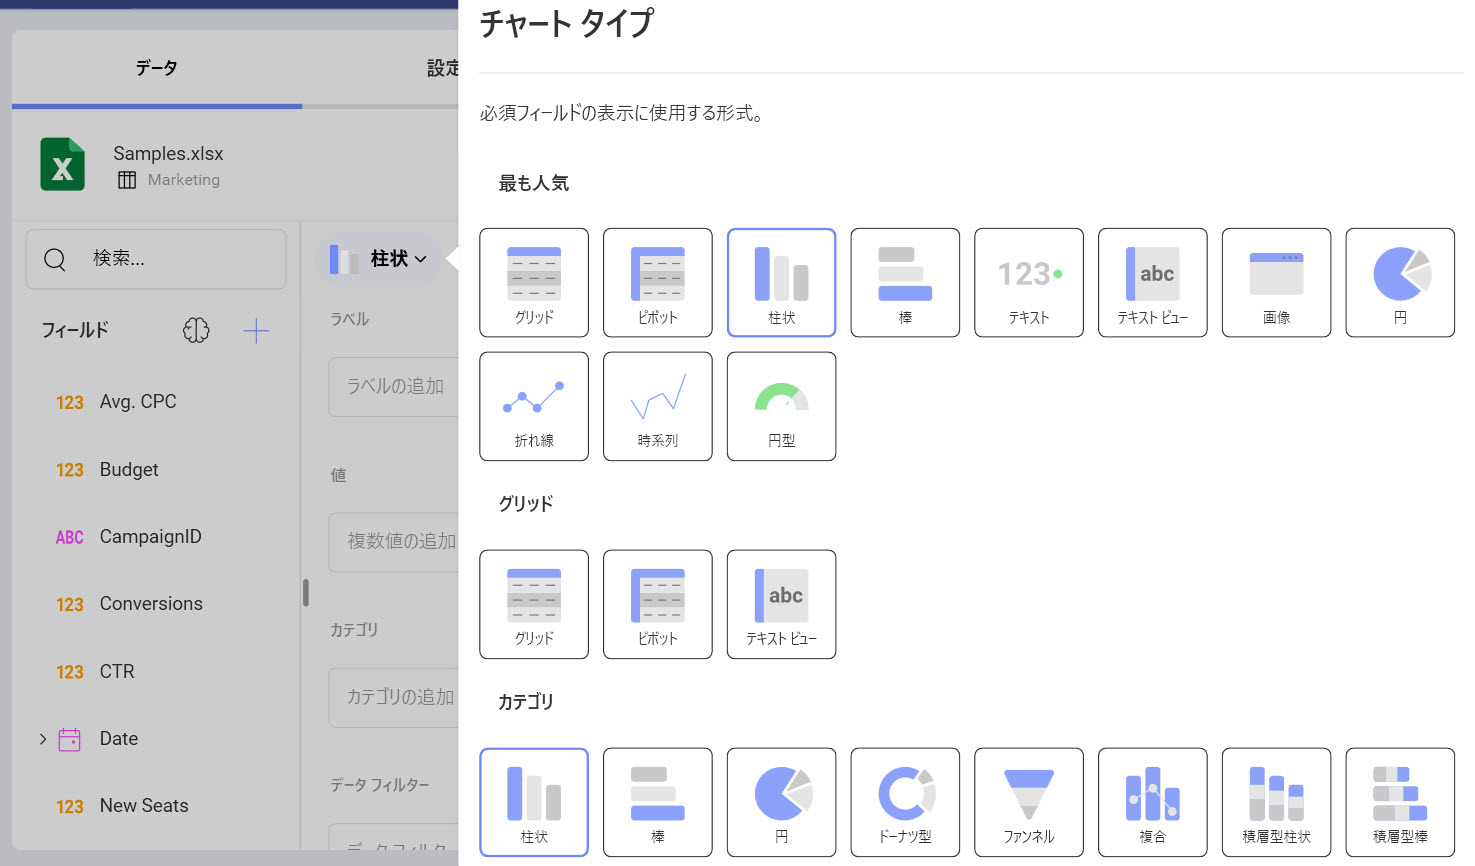Pick the Gauge (円型) chart icon
The image size is (1475, 866).
781,406
